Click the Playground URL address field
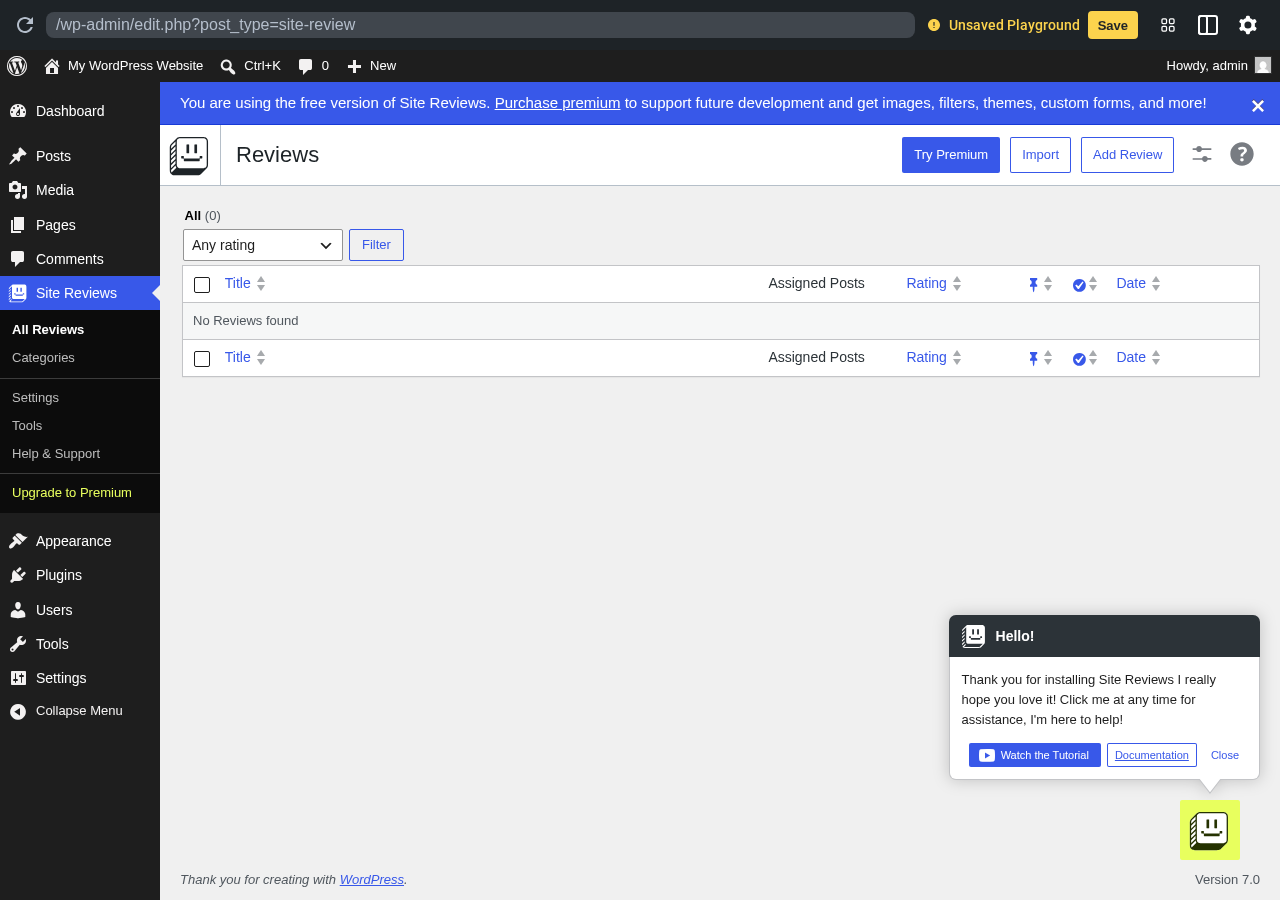The width and height of the screenshot is (1280, 900). pos(480,25)
